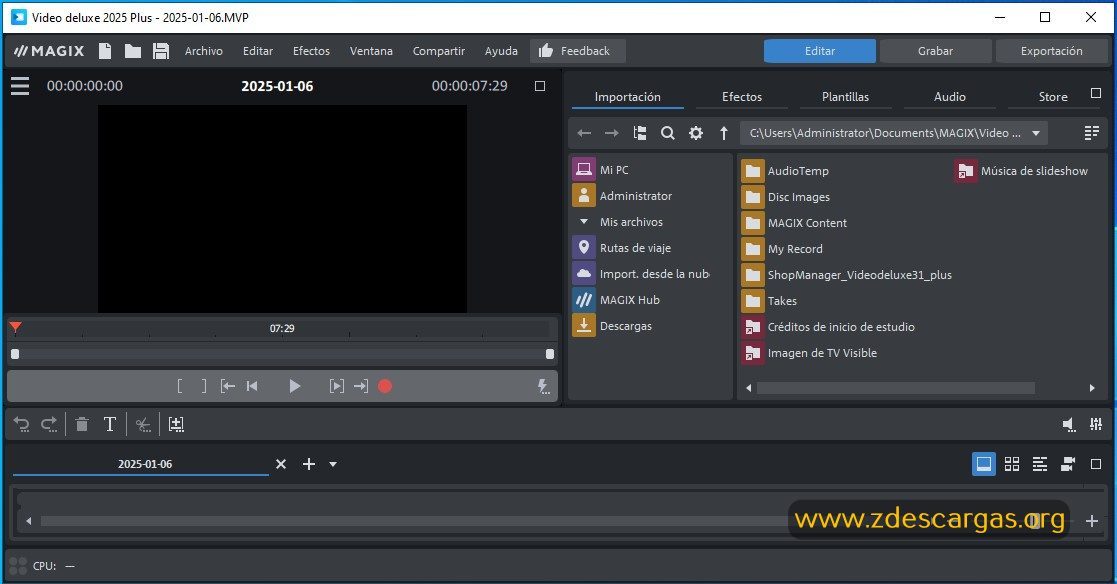Click the Feedback button
The height and width of the screenshot is (584, 1117).
[x=578, y=51]
